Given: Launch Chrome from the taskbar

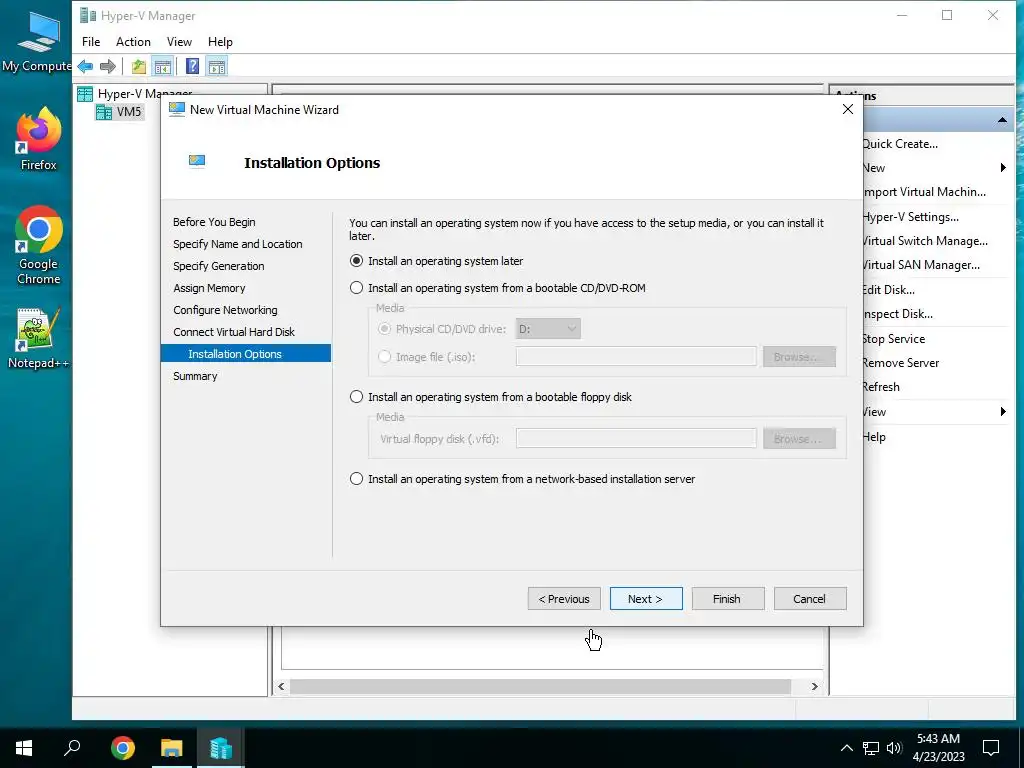Looking at the screenshot, I should coord(123,748).
